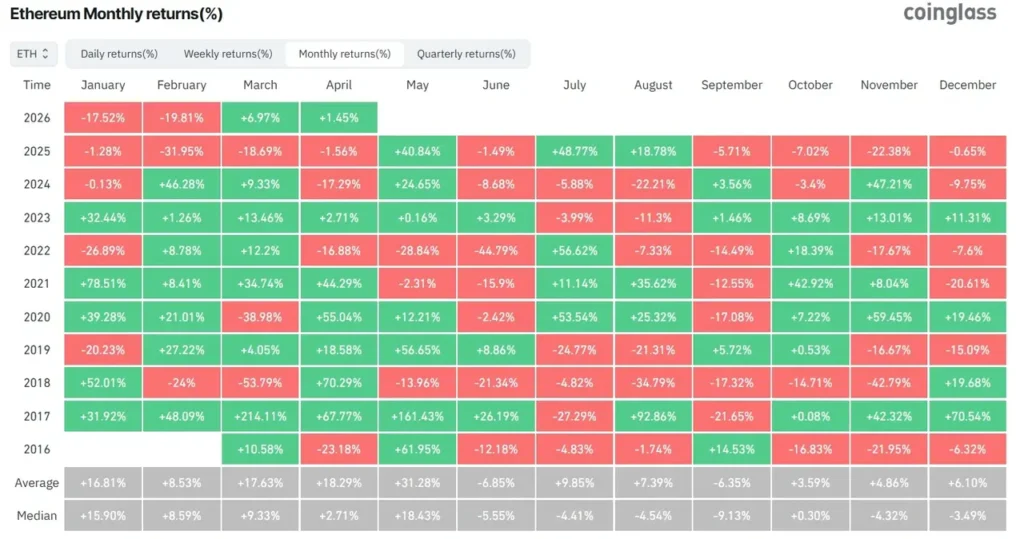Select the Monthly returns(%) tab

pos(345,54)
